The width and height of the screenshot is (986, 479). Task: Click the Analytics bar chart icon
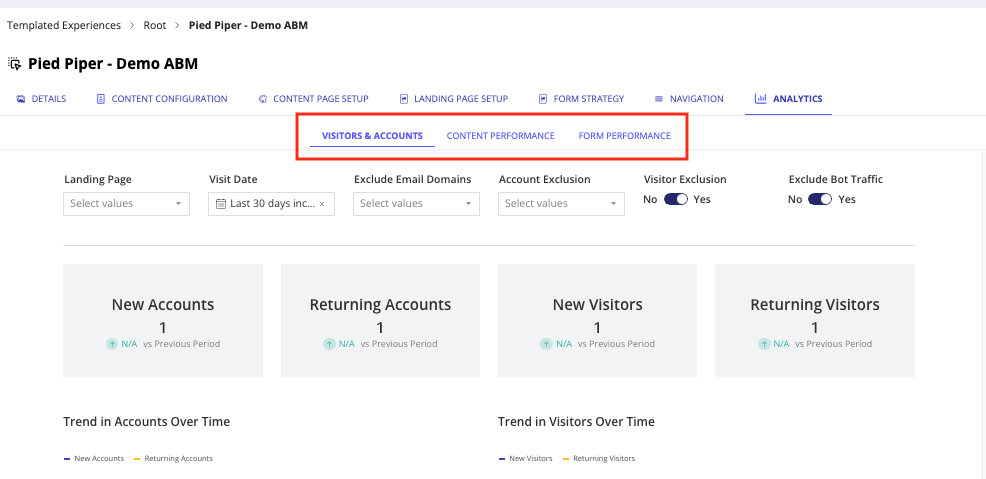click(760, 98)
